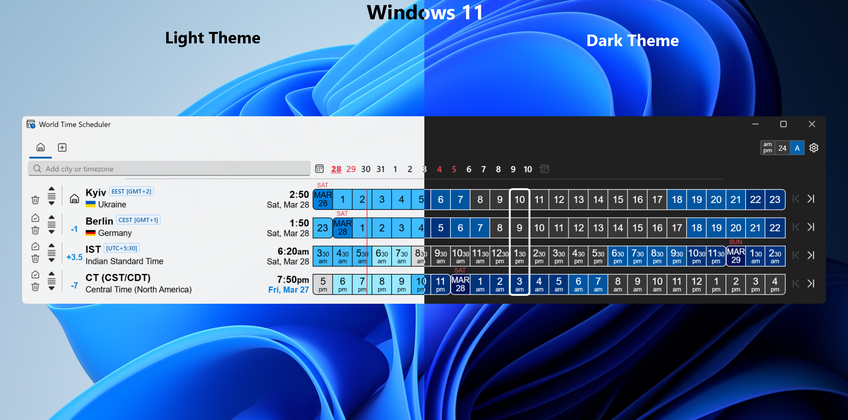This screenshot has width=848, height=420.
Task: Open the Home tab
Action: click(40, 148)
